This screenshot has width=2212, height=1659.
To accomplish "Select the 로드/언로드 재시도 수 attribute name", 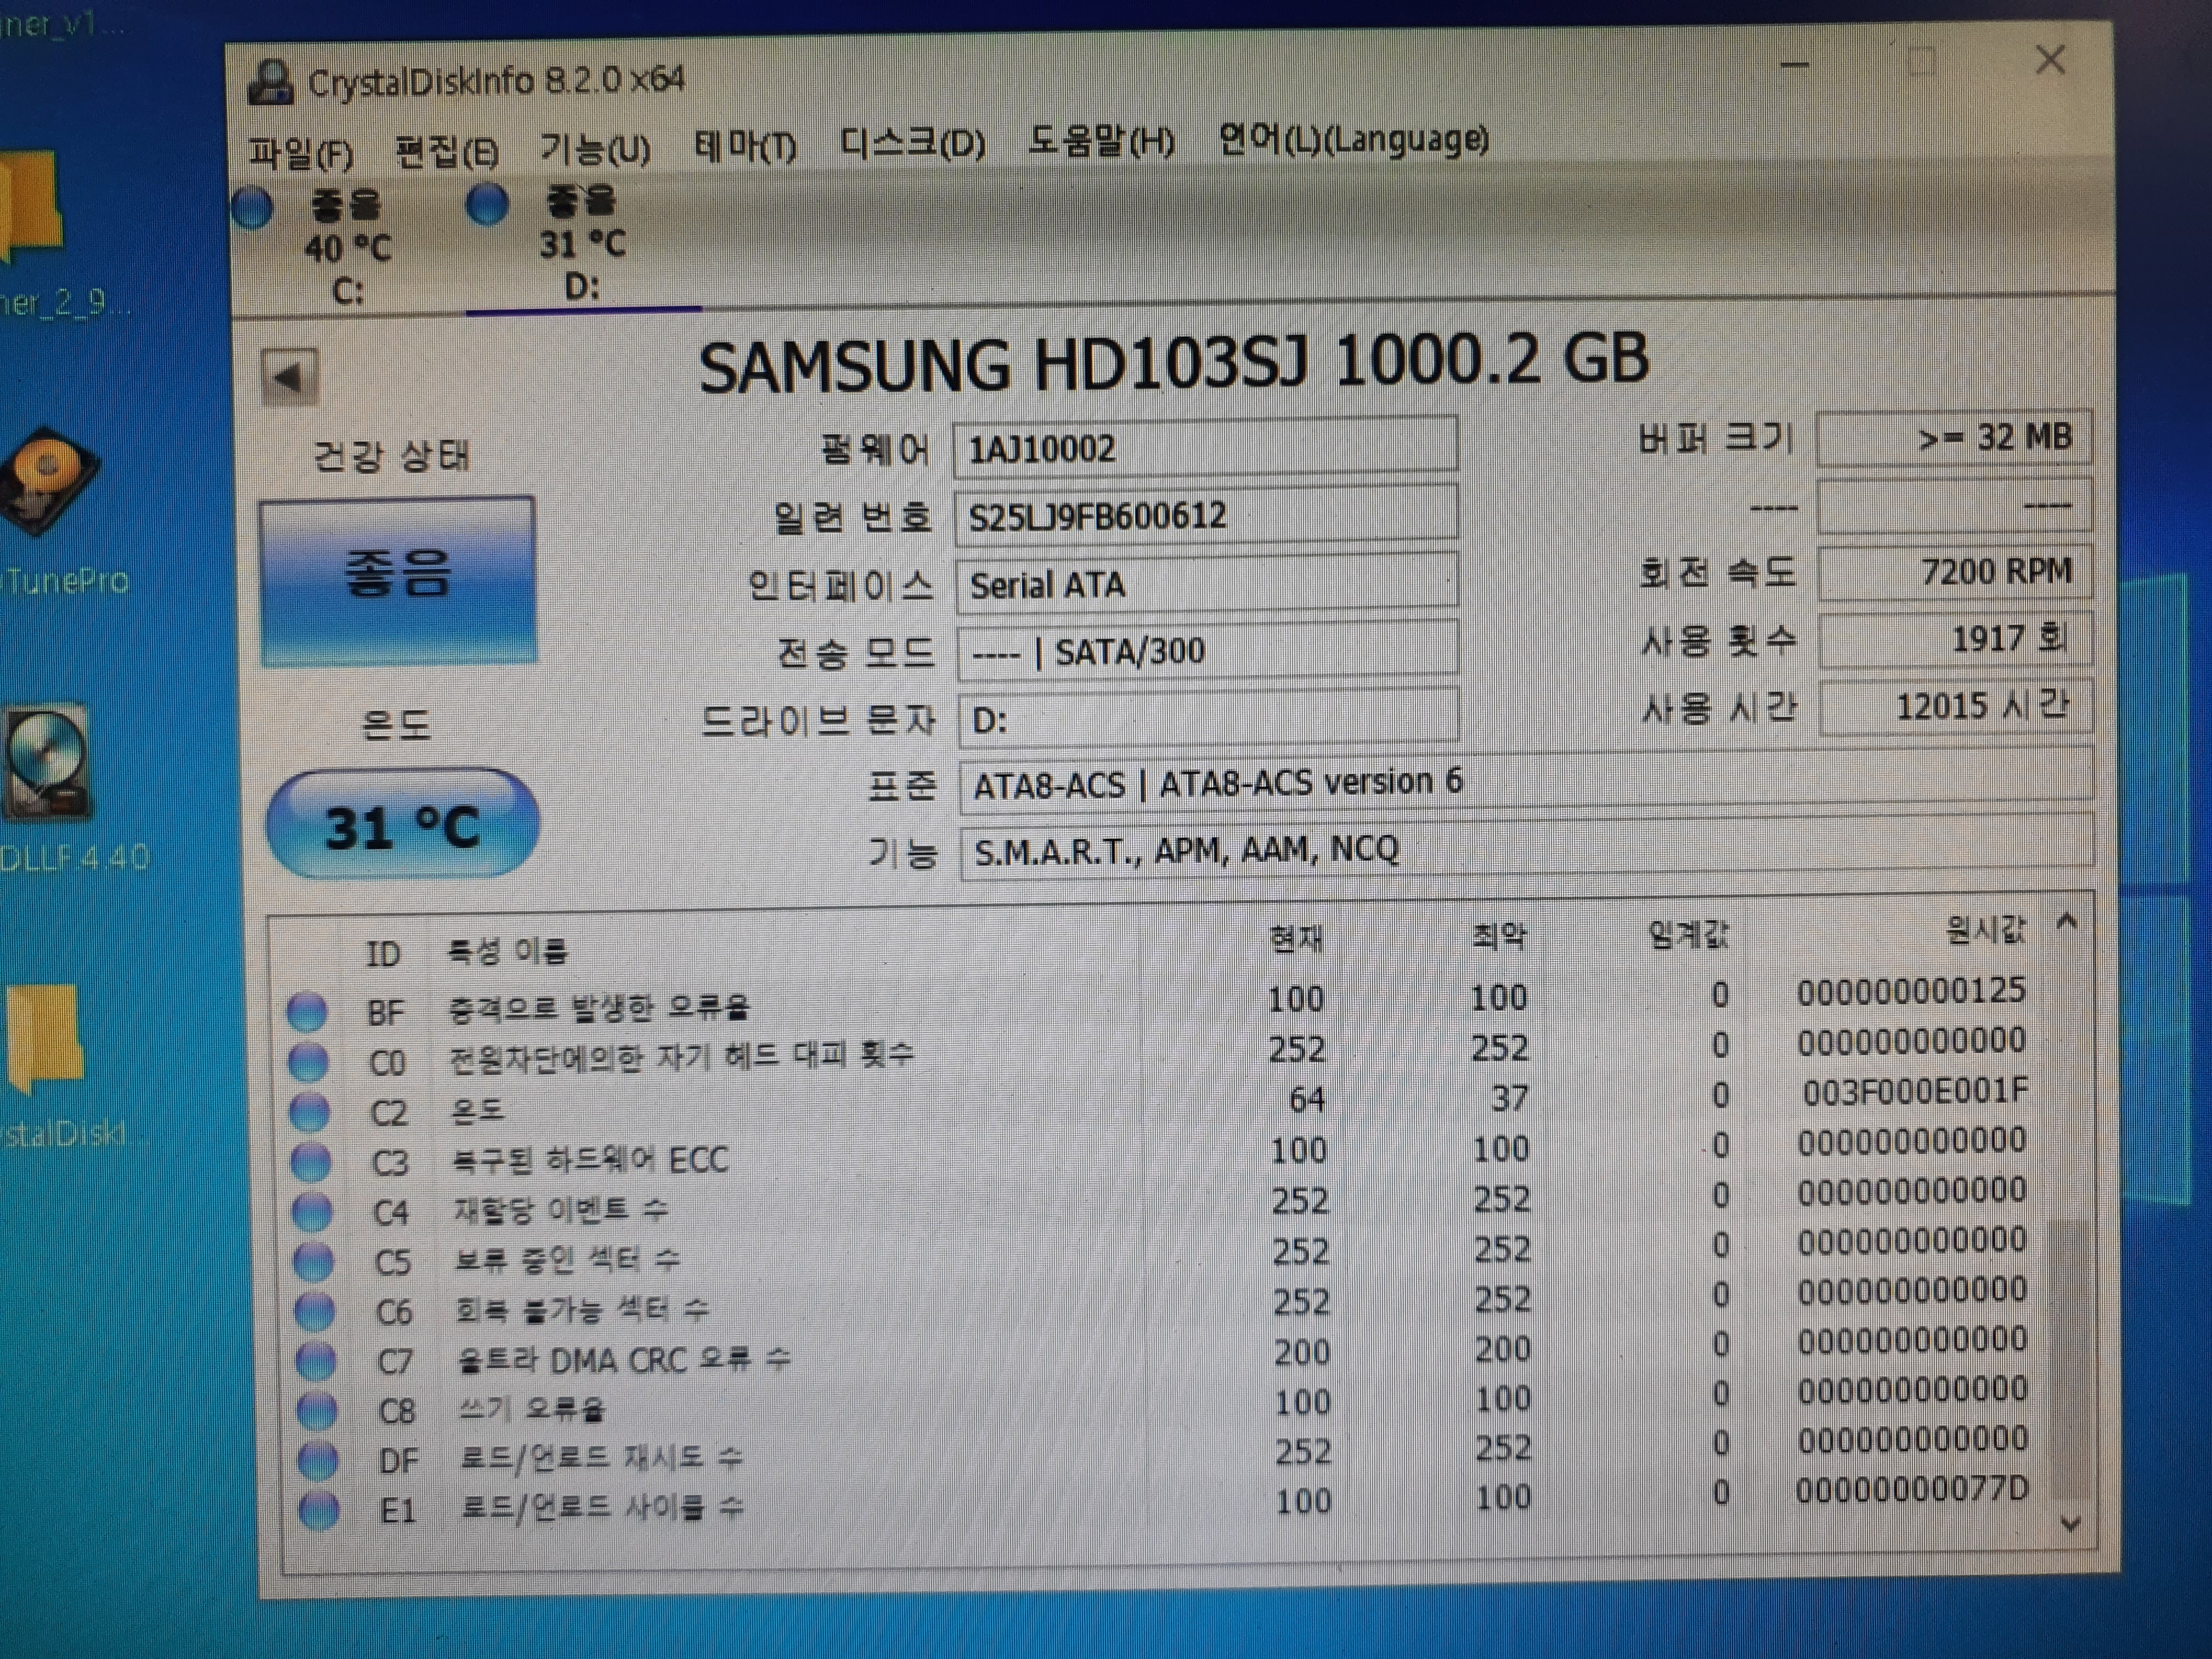I will (601, 1458).
